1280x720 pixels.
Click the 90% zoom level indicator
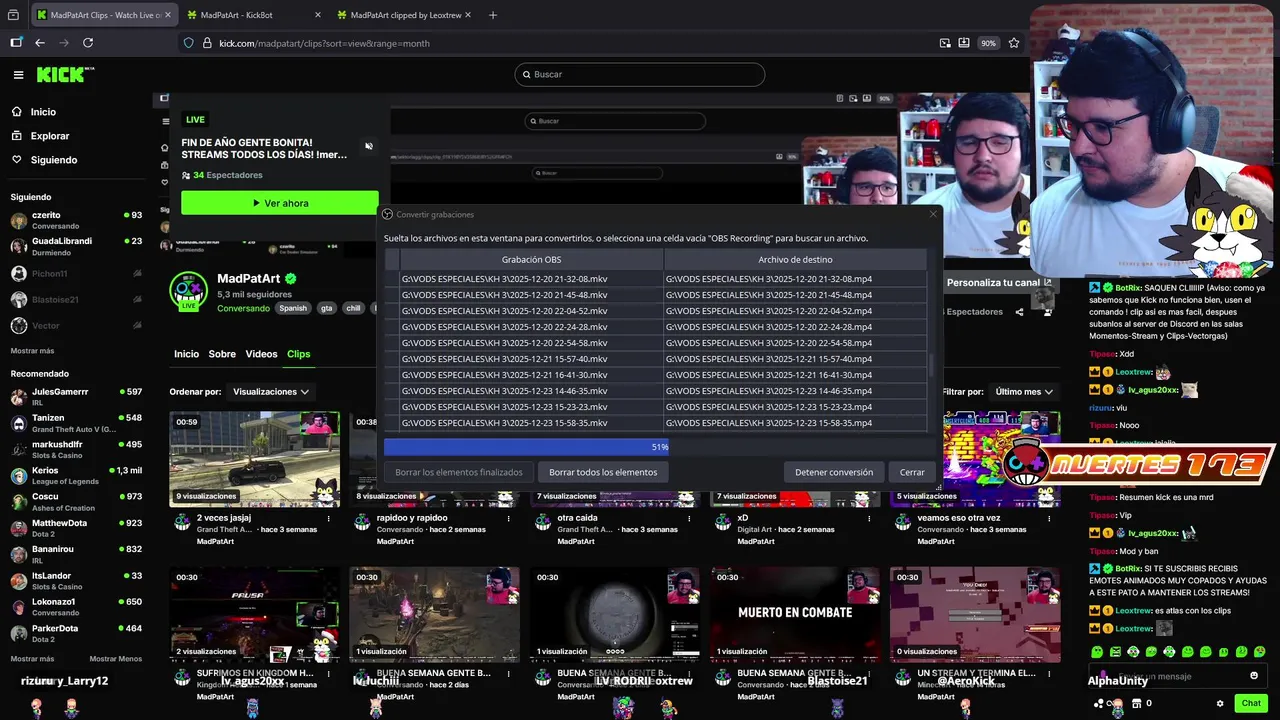988,43
